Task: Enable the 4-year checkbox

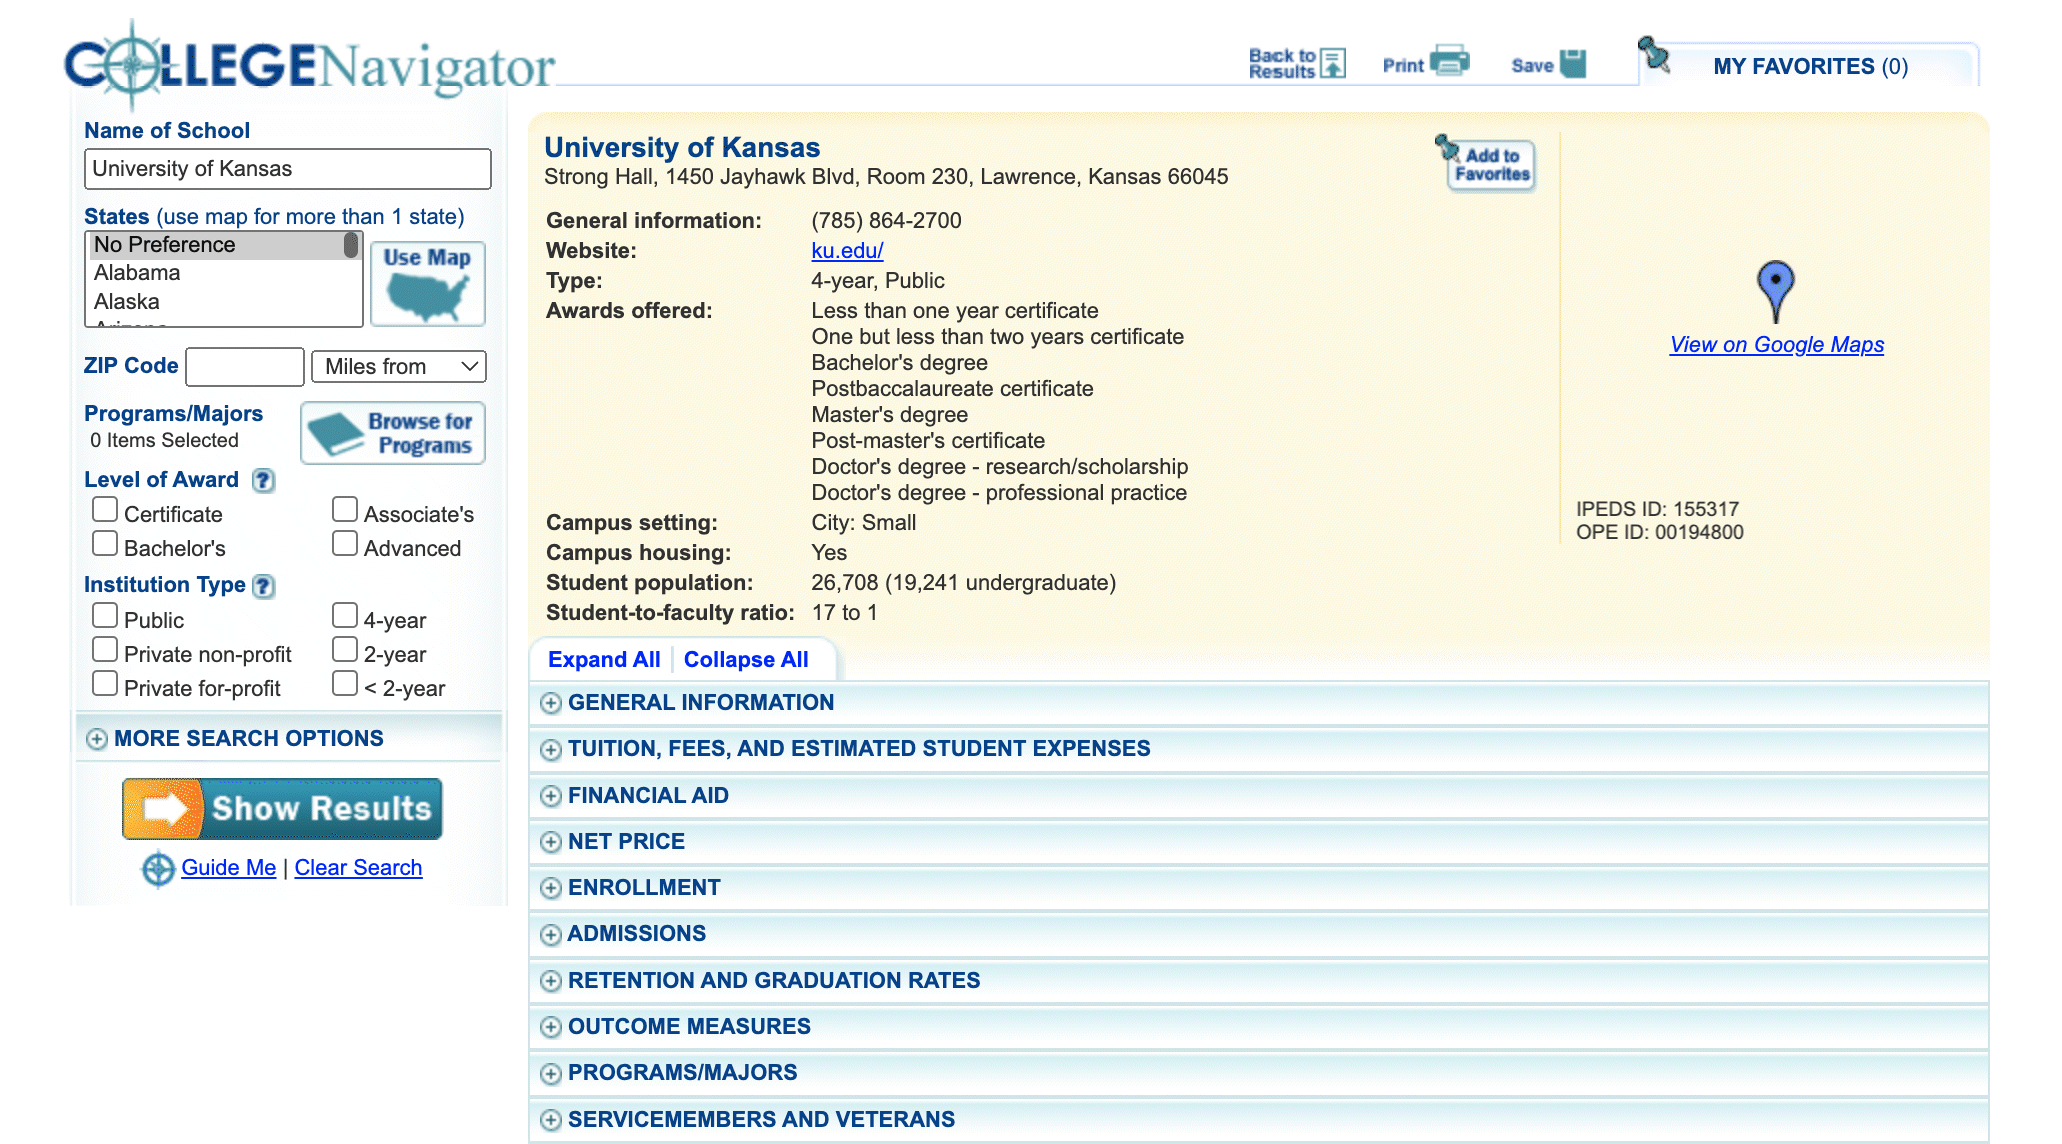Action: click(345, 616)
